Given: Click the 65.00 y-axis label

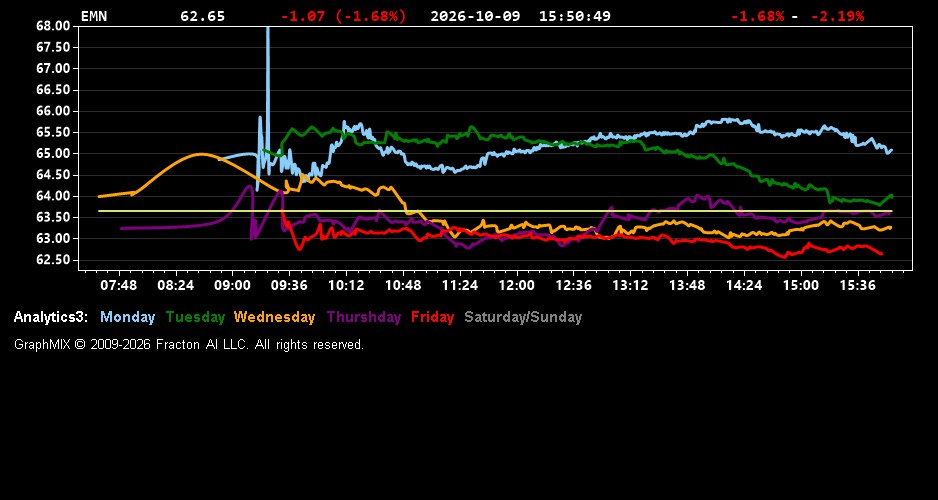Looking at the screenshot, I should (x=53, y=154).
